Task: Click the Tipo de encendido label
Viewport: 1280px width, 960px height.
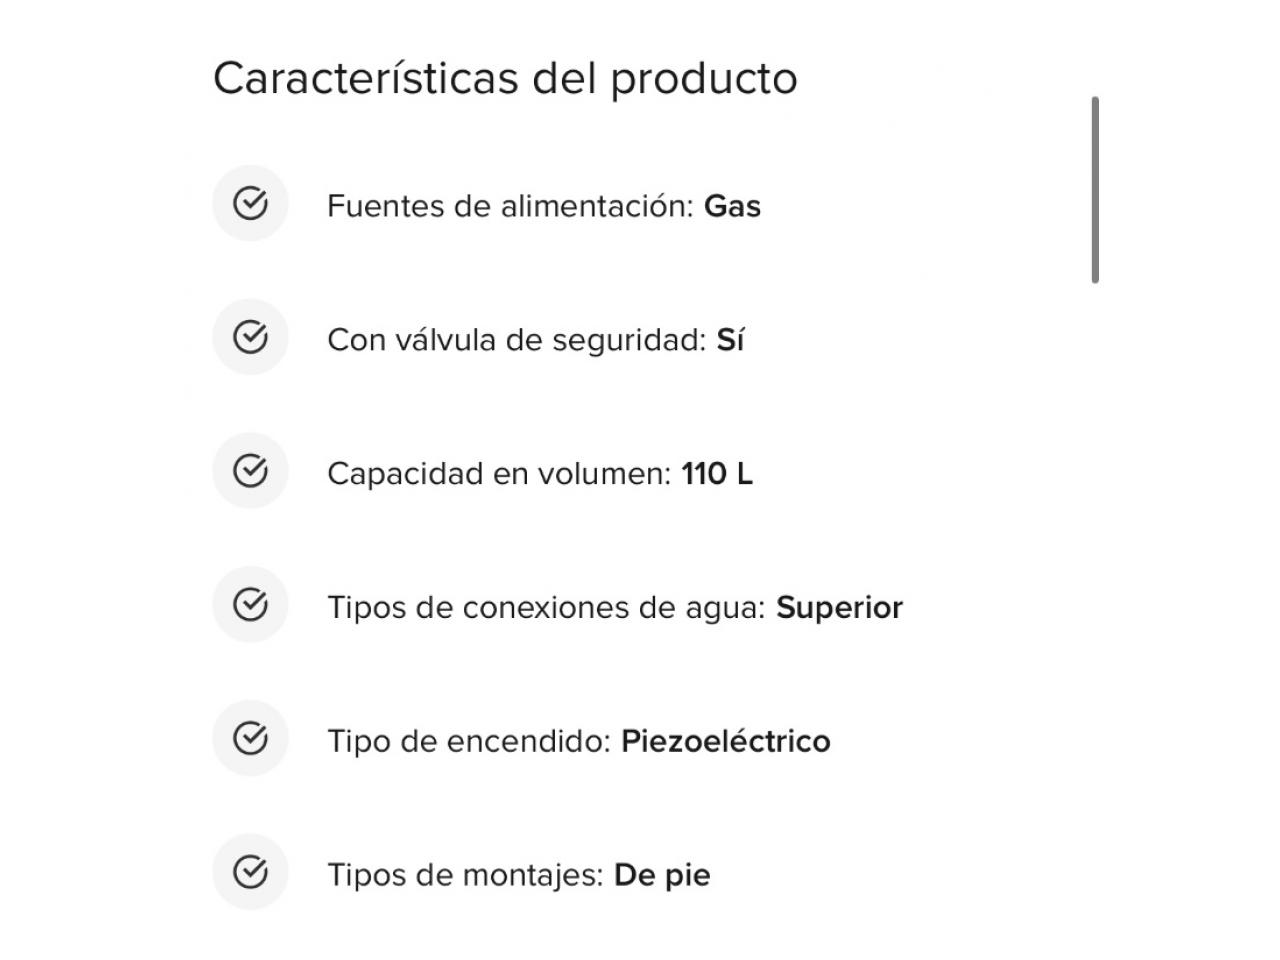Action: click(469, 742)
